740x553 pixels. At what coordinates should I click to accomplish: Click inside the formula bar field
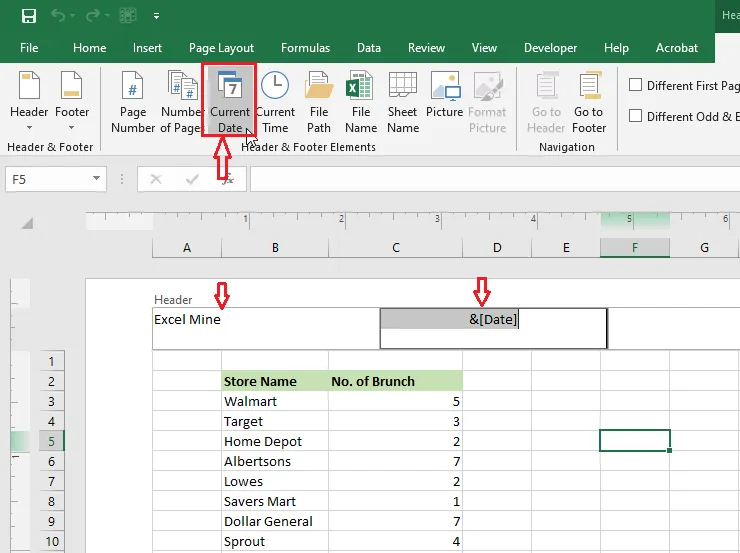coord(495,179)
